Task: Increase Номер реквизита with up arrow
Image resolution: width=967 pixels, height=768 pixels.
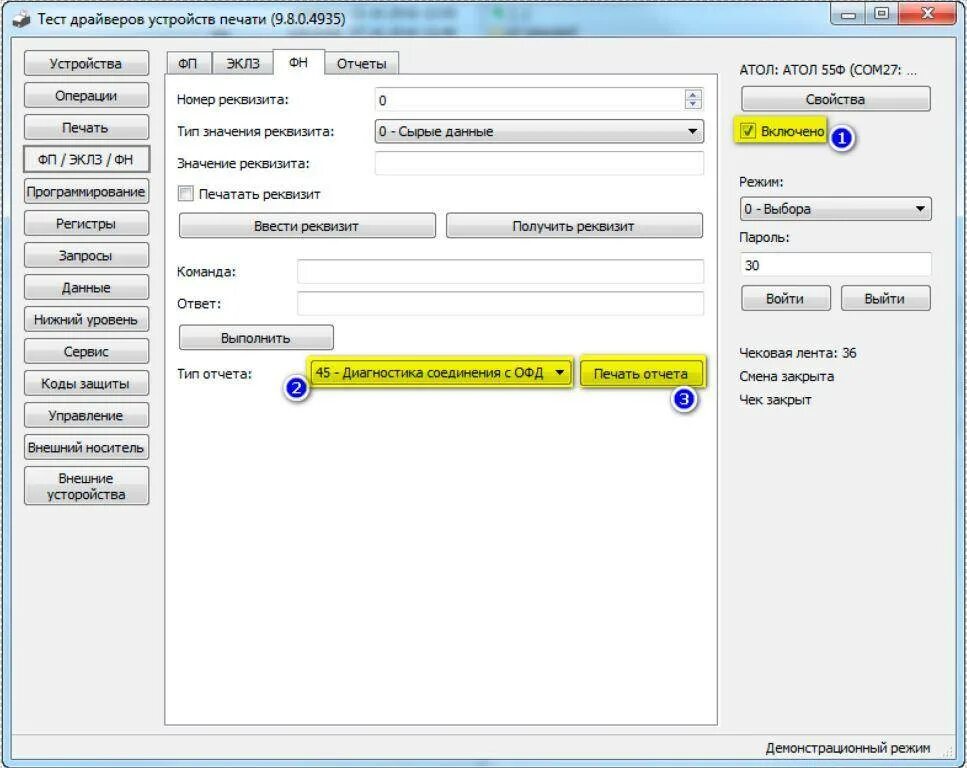Action: pyautogui.click(x=693, y=94)
